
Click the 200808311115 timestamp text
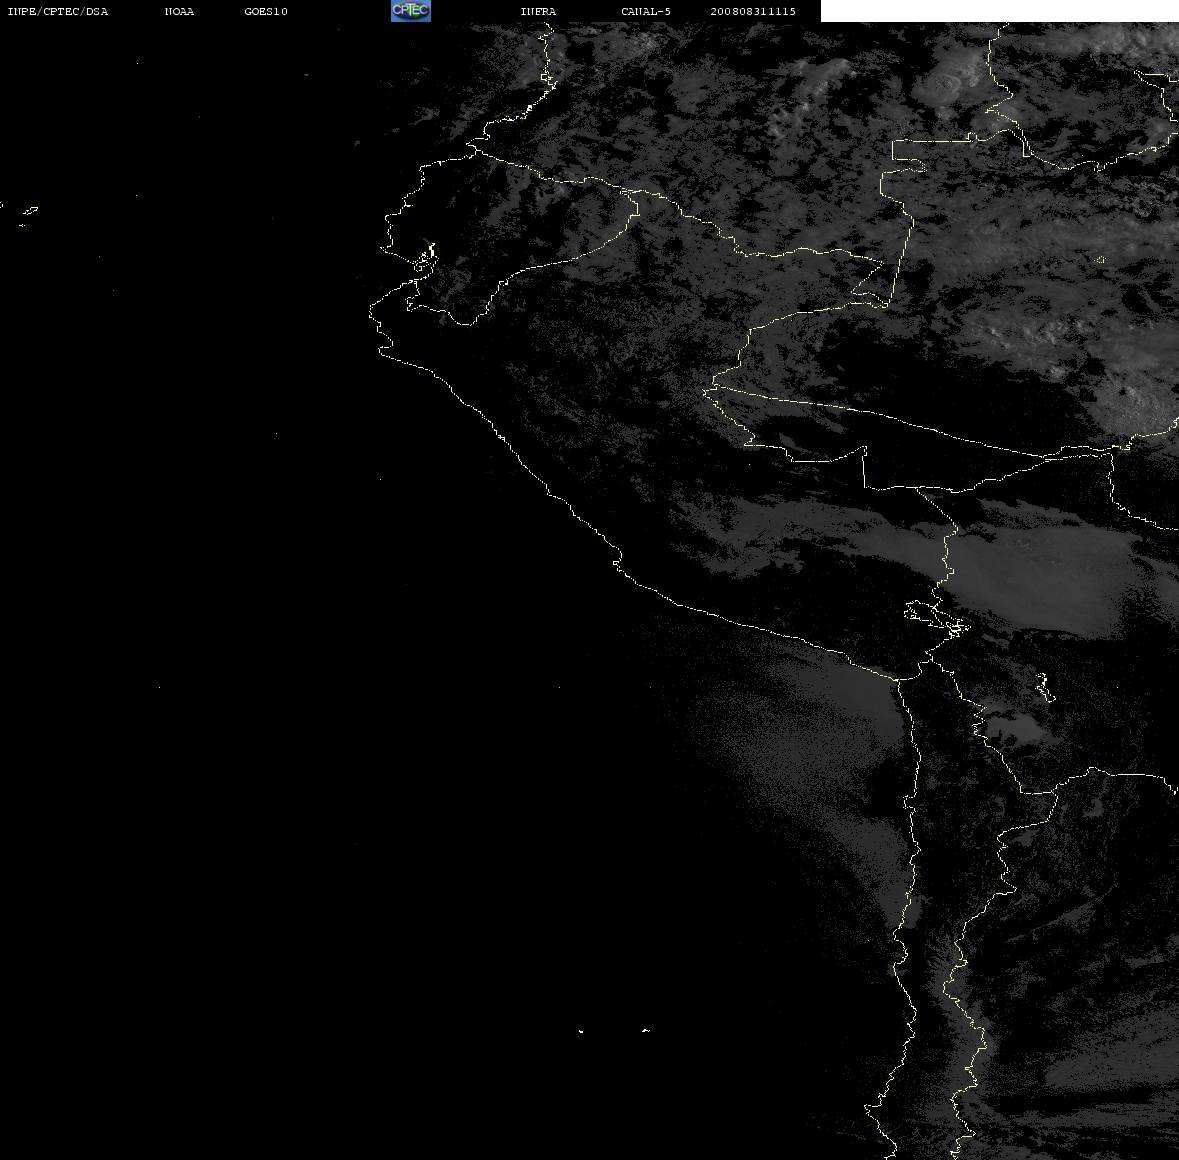[x=753, y=11]
